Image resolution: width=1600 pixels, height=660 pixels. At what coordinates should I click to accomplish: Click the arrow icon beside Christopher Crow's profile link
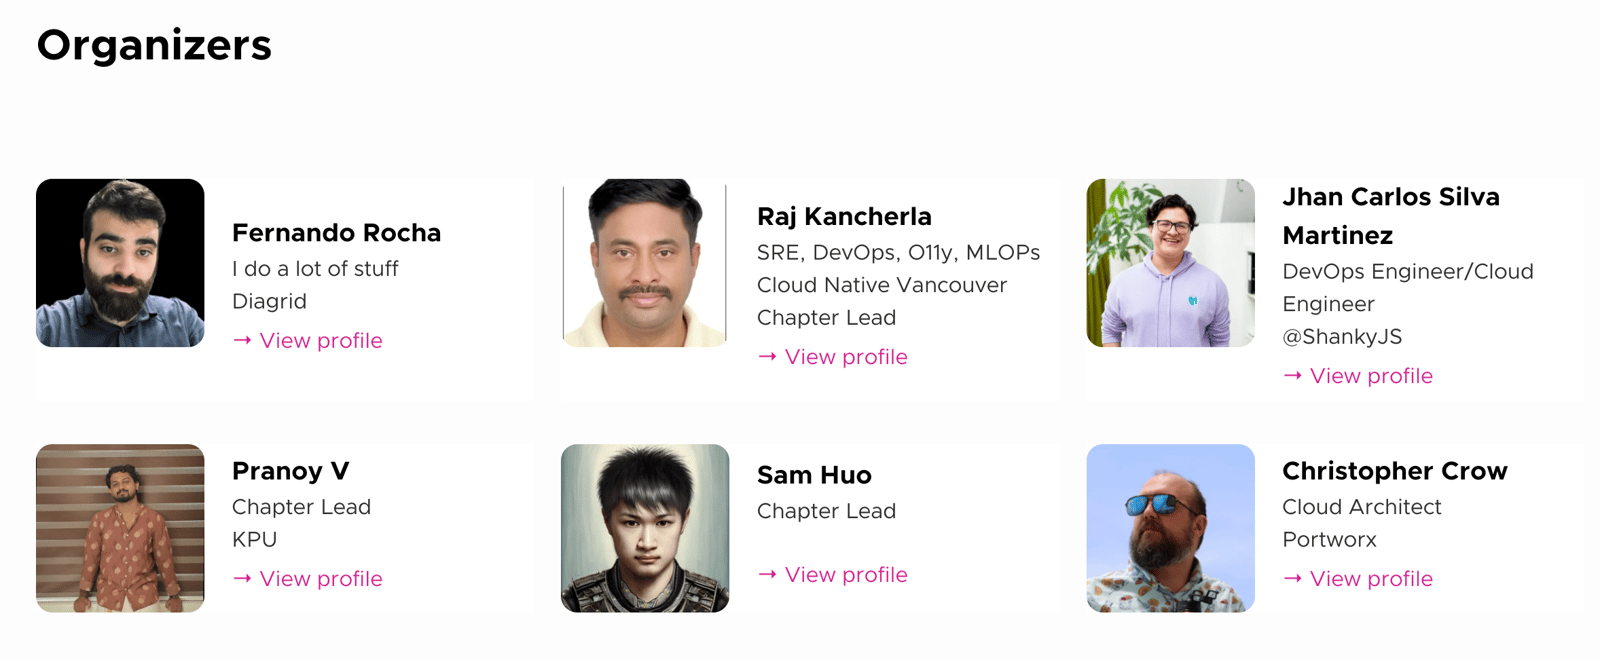click(1292, 579)
